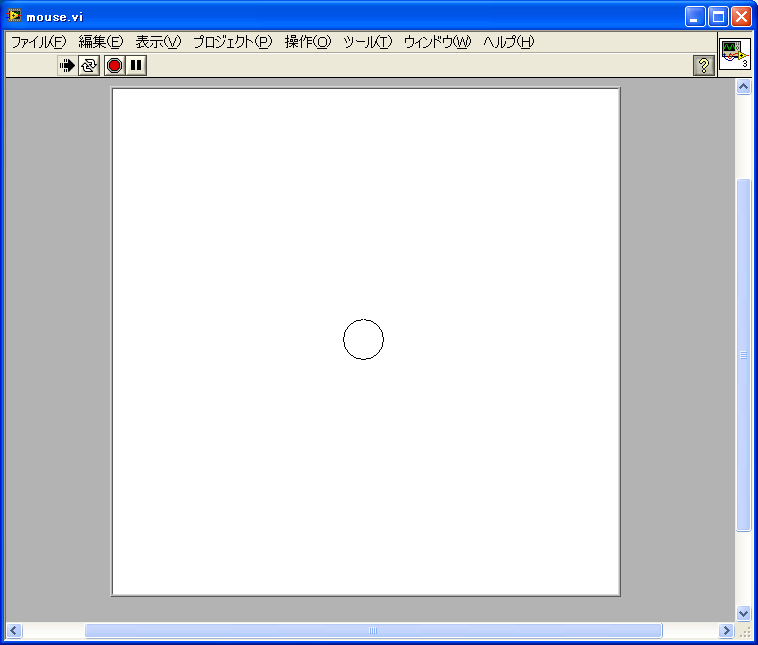Pause the running VI

[x=136, y=65]
